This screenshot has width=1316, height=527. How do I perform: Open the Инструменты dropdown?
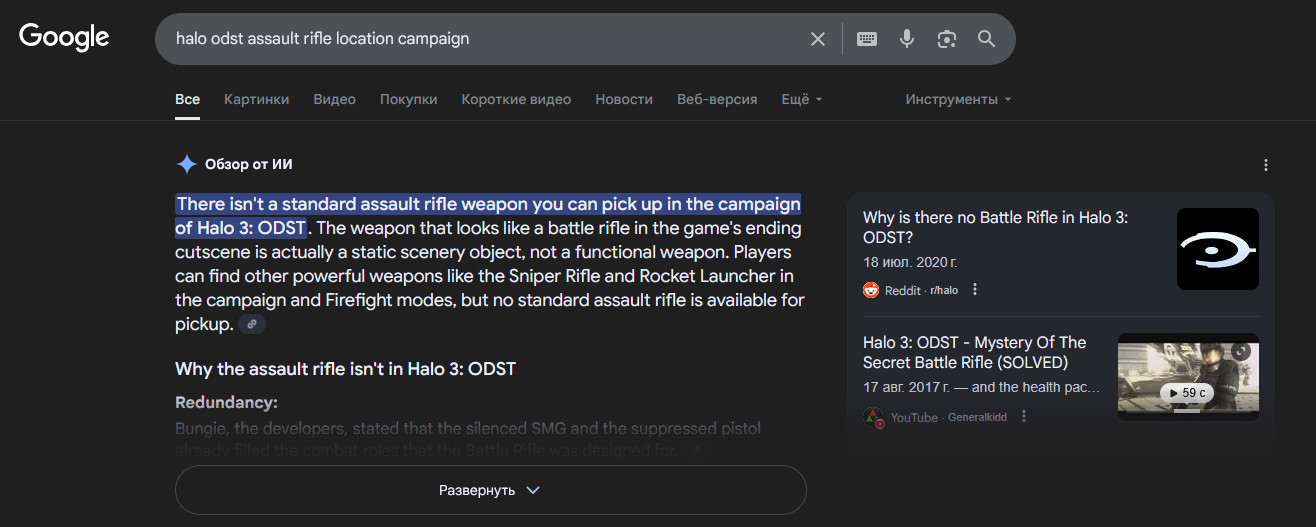(958, 100)
